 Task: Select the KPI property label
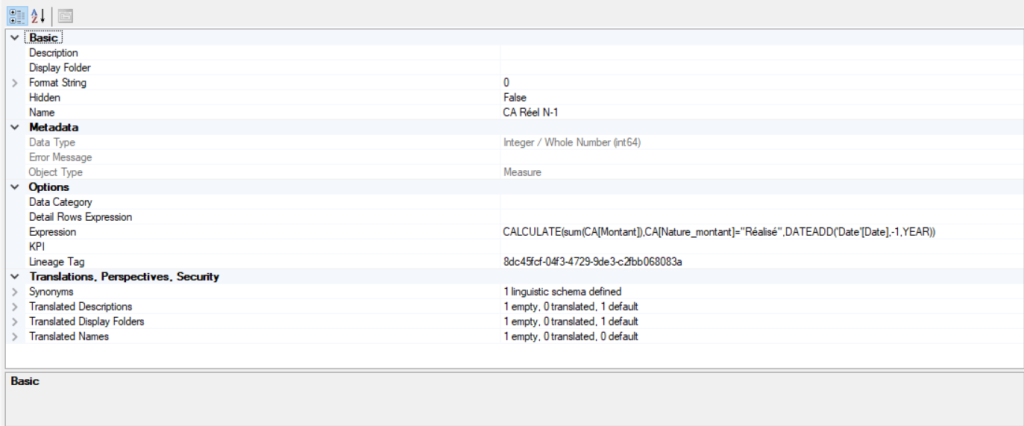[x=36, y=247]
